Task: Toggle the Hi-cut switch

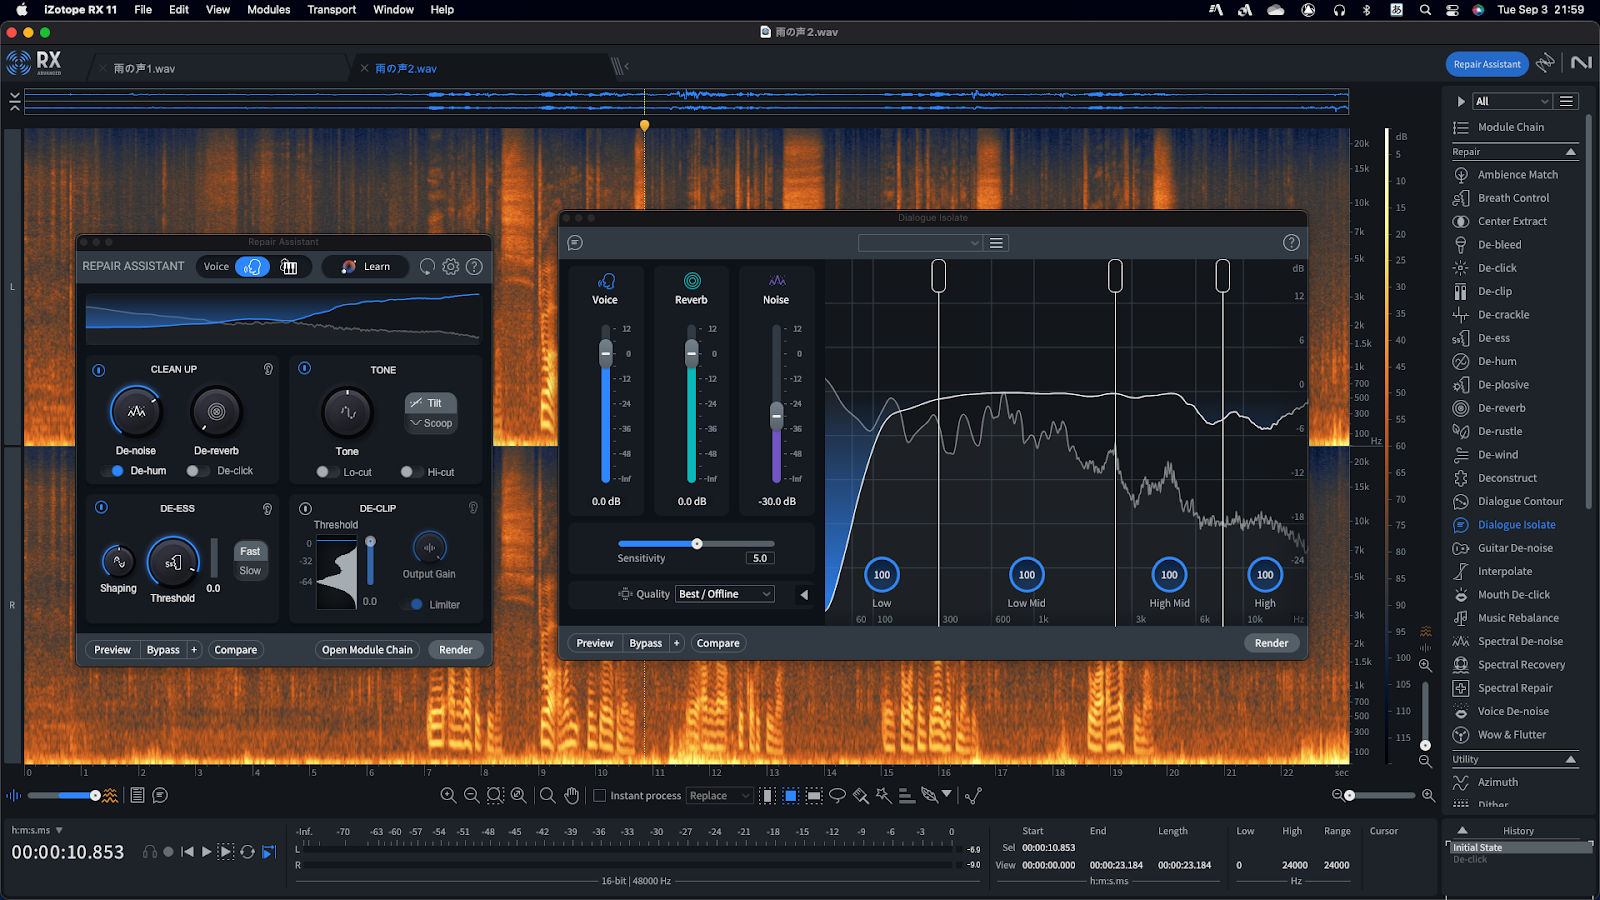Action: click(x=410, y=472)
